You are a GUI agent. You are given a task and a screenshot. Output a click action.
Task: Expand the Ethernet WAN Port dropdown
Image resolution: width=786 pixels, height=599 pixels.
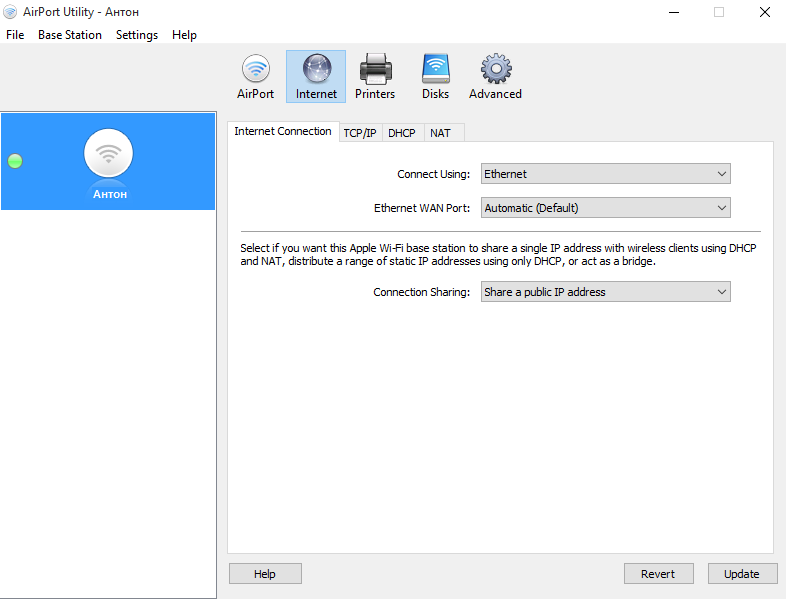point(605,208)
